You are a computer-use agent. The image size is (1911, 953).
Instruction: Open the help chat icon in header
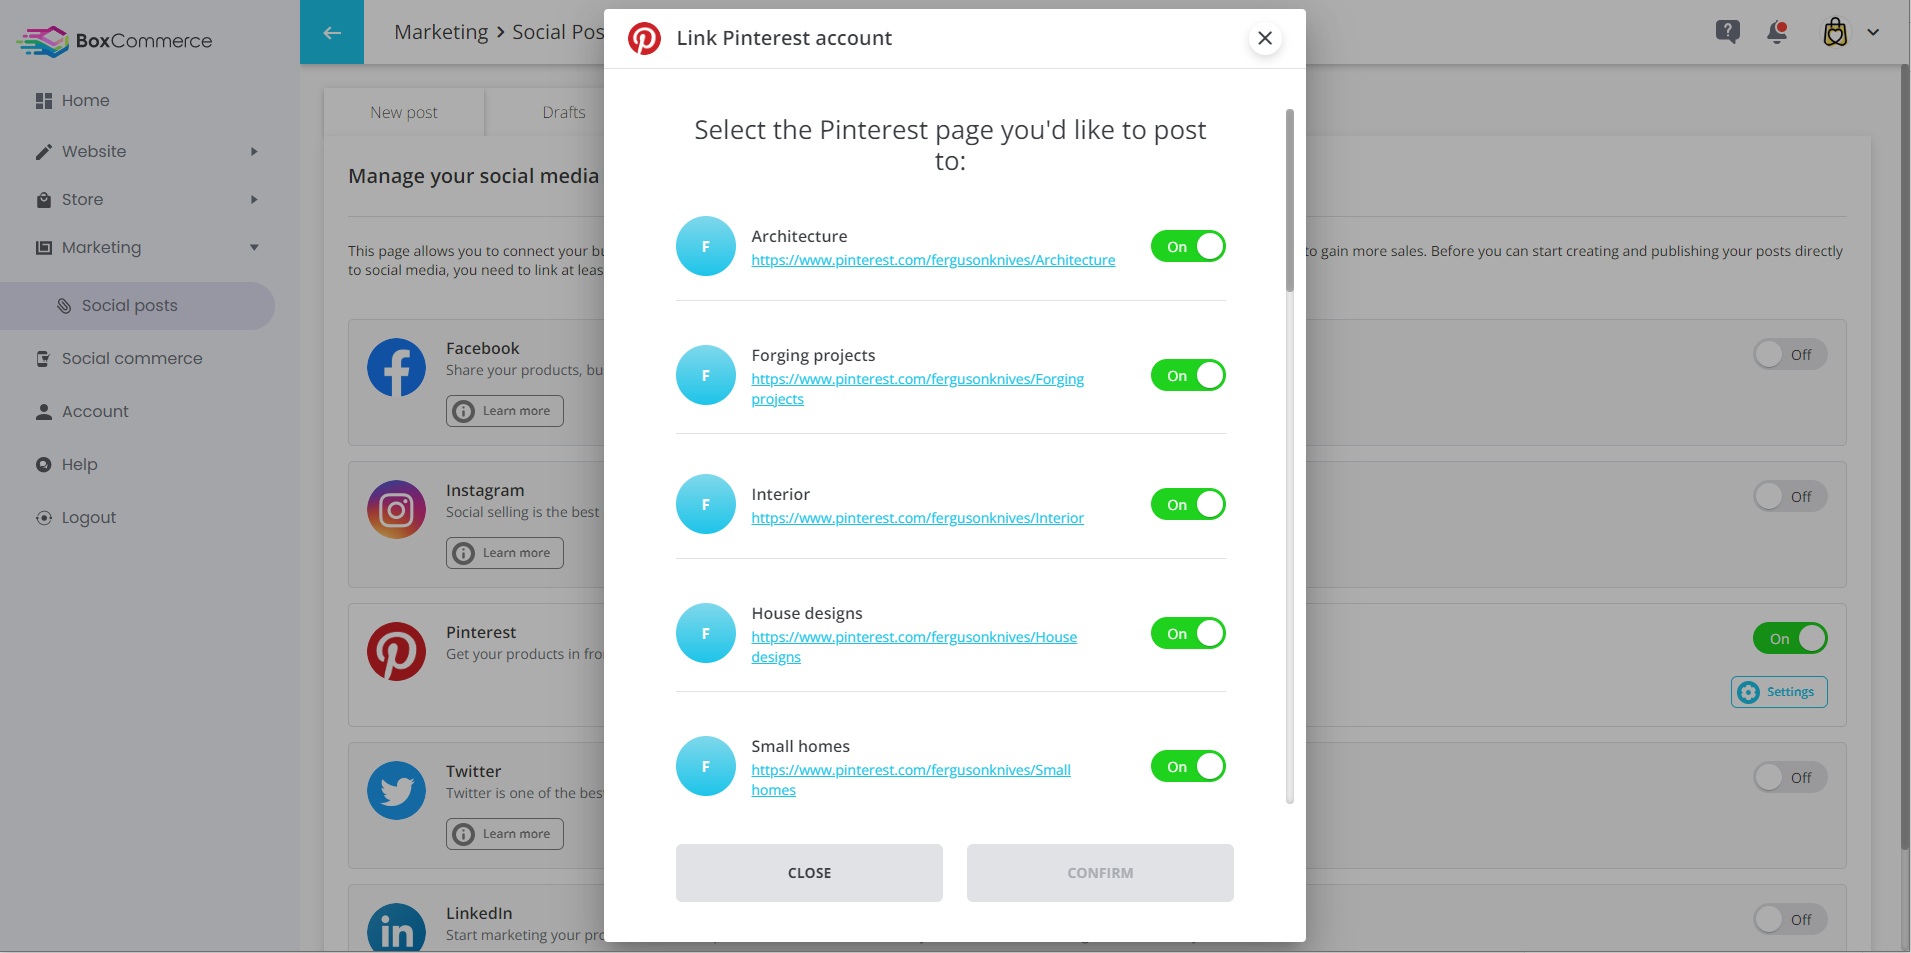point(1727,32)
